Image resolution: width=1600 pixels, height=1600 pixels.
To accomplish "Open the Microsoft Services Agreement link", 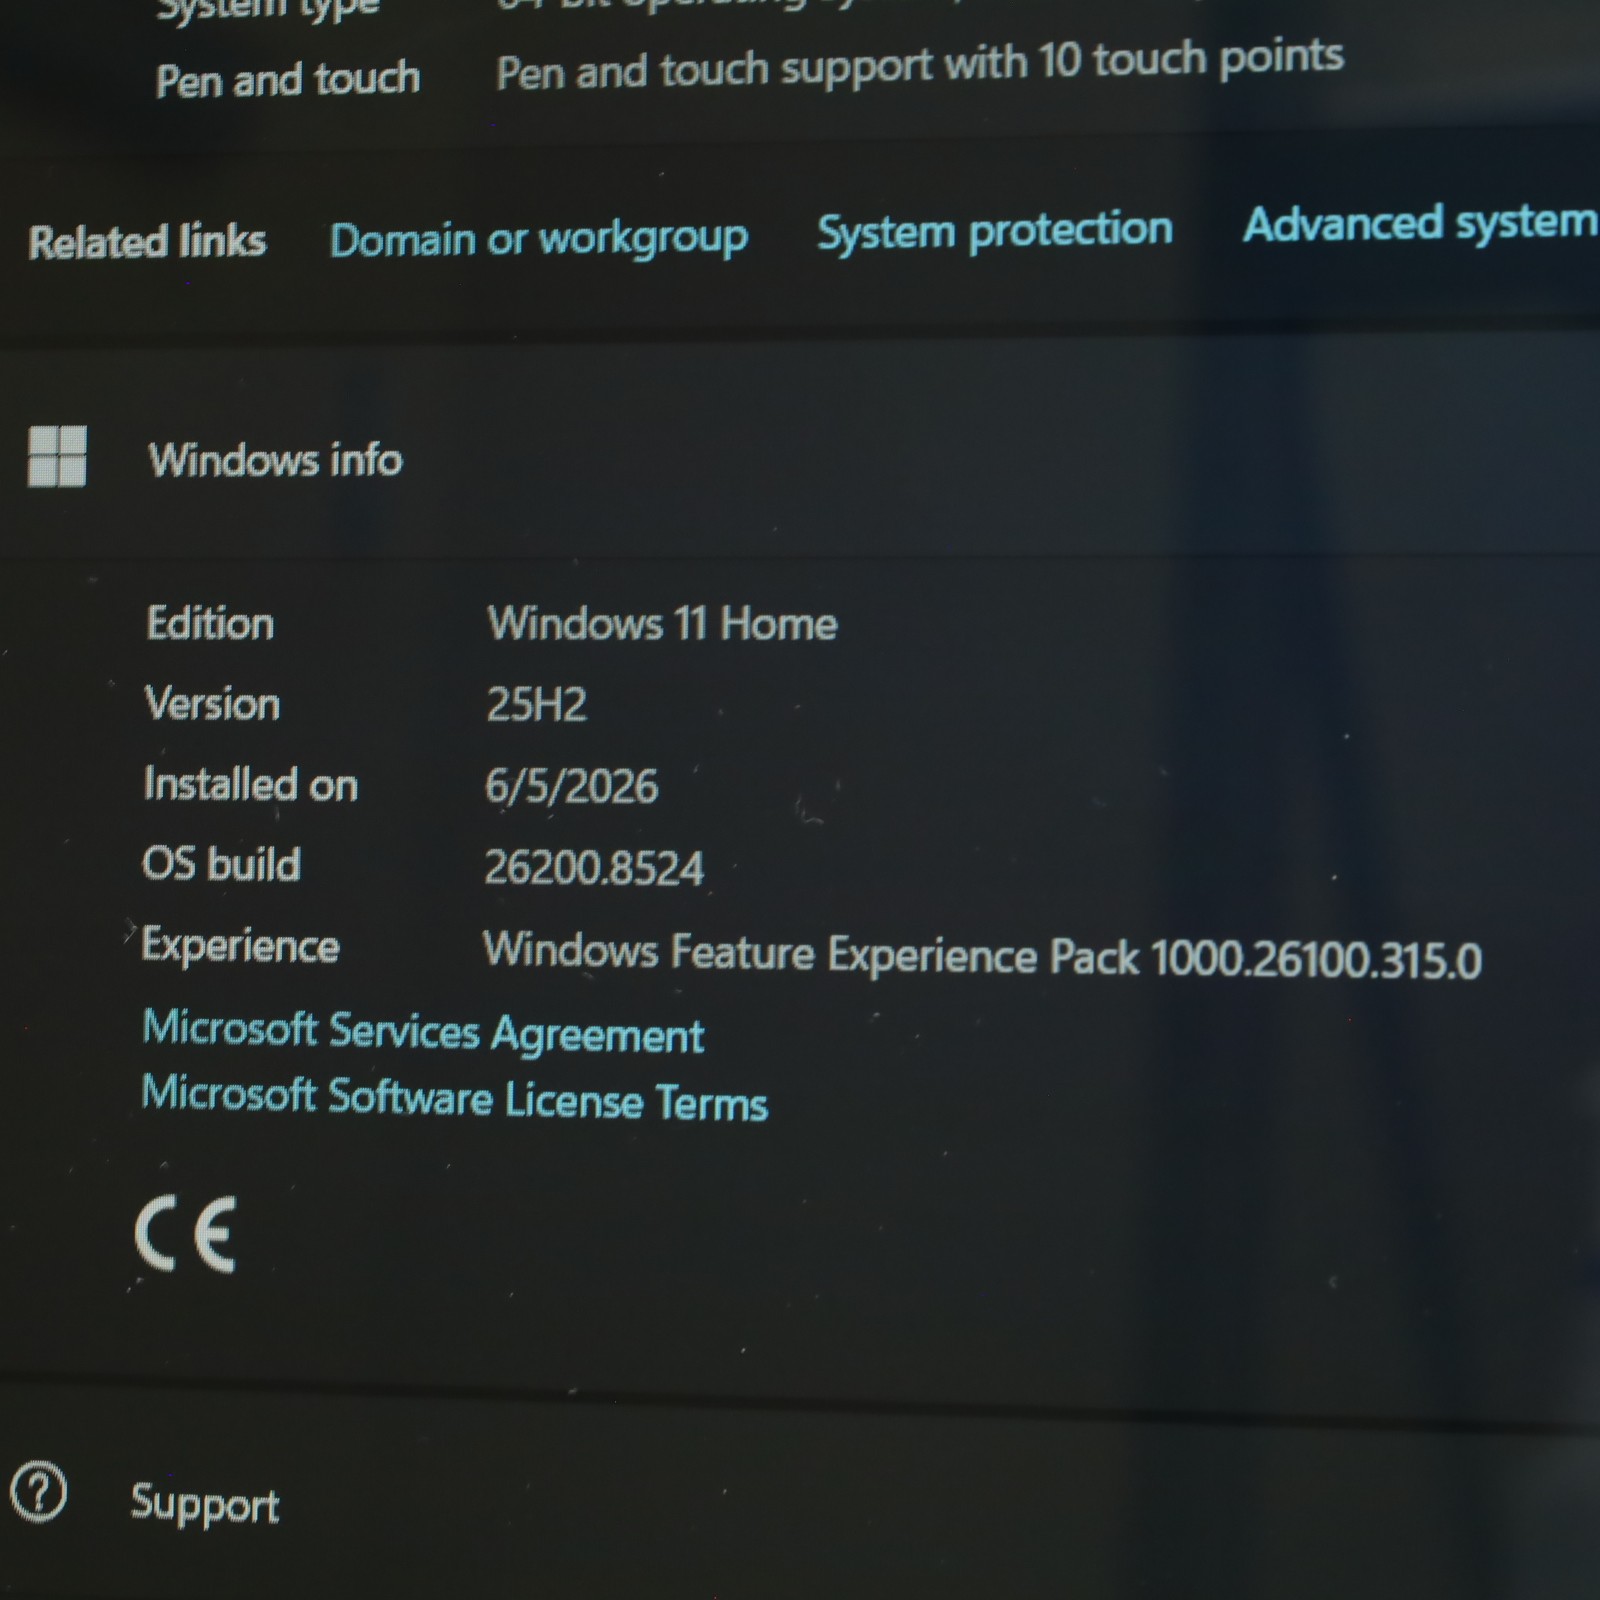I will point(423,1032).
